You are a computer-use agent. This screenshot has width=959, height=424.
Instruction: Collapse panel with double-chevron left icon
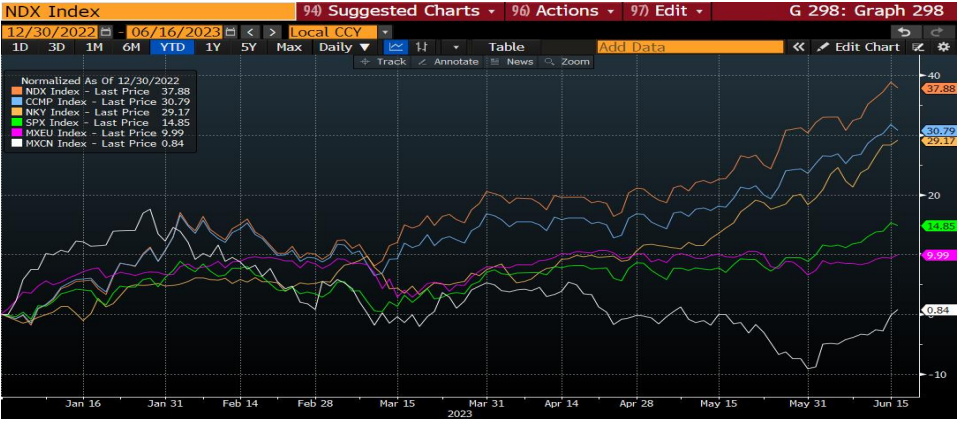798,47
